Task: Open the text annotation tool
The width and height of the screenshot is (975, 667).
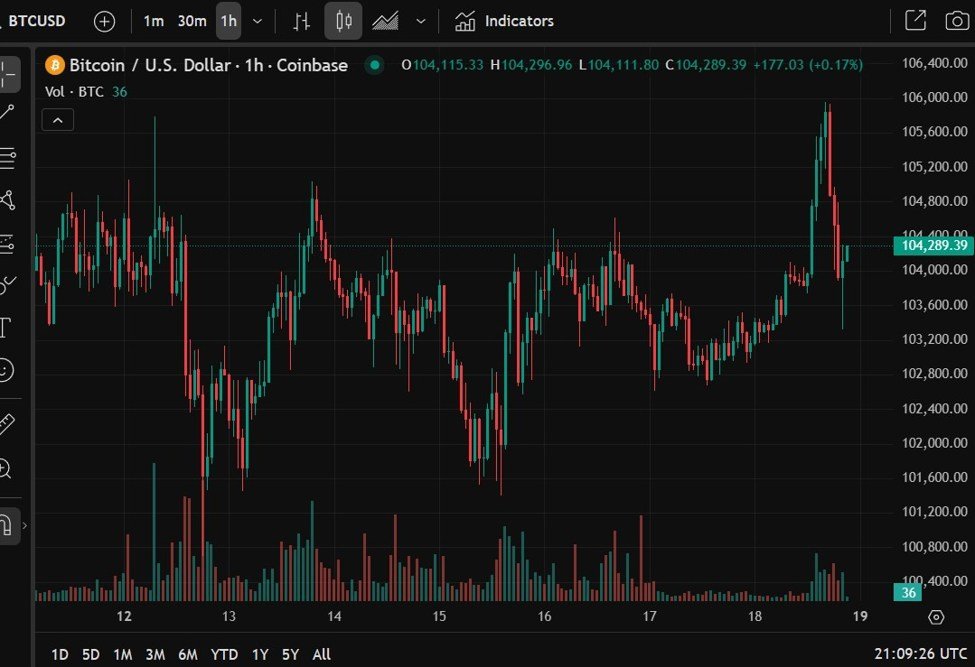Action: click(6, 327)
